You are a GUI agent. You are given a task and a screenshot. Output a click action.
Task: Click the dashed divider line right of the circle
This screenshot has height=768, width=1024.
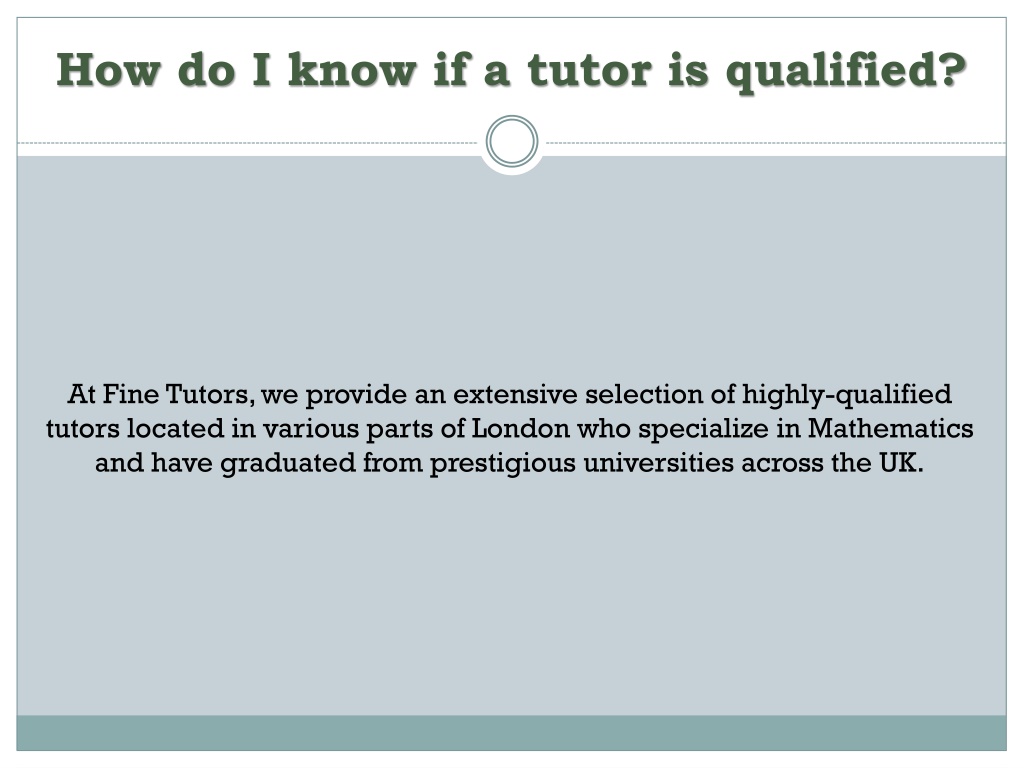776,142
